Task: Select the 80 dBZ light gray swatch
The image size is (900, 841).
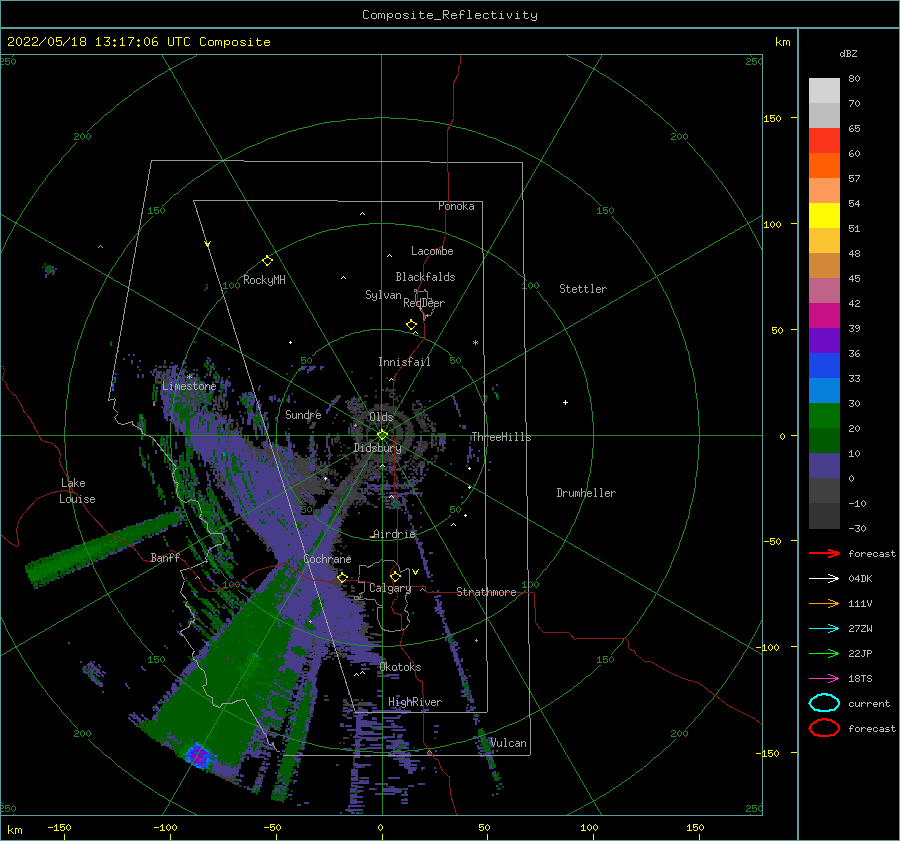Action: click(x=824, y=90)
